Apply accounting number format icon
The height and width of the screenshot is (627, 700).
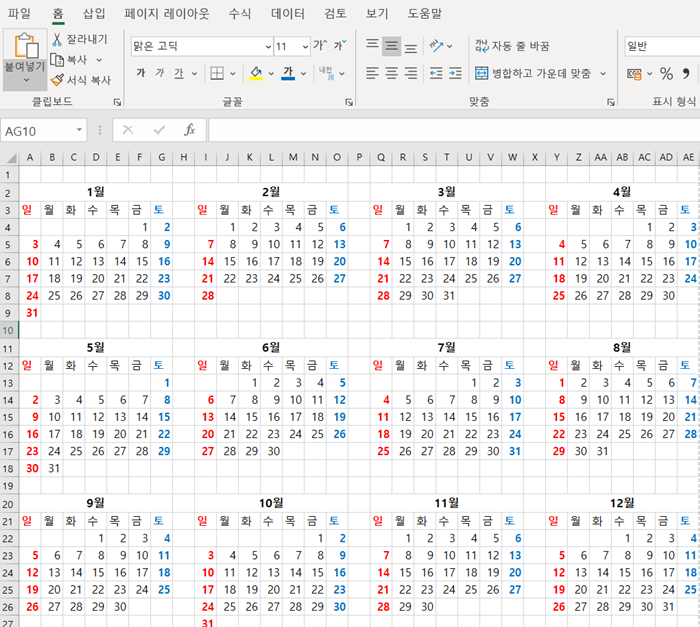[x=634, y=74]
